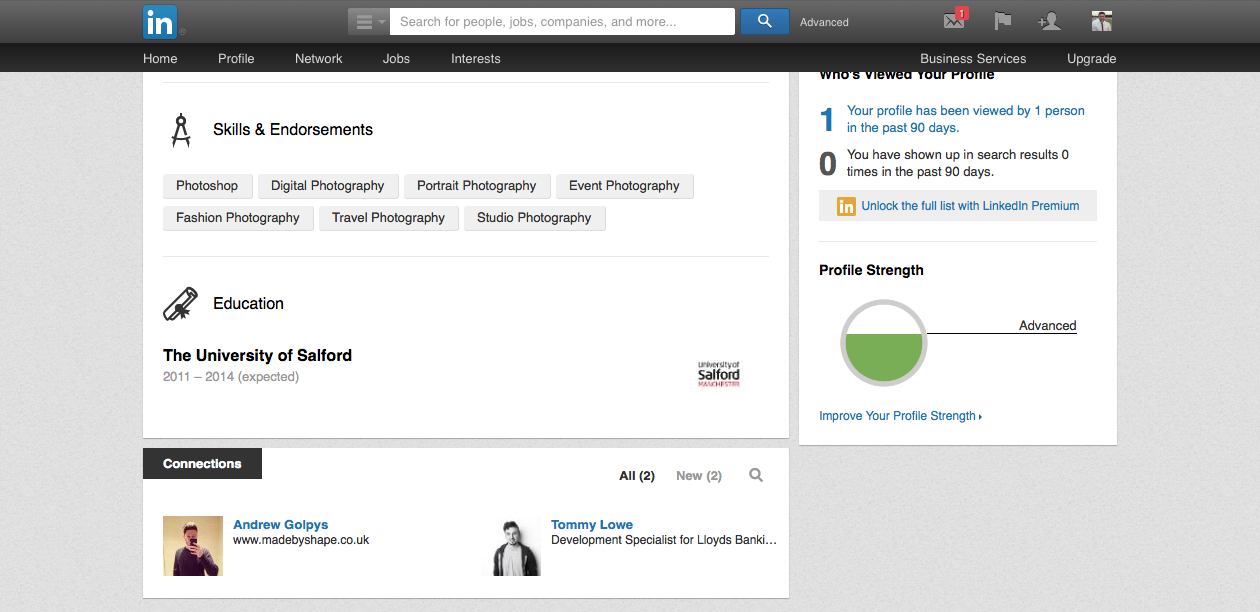
Task: Open the Network menu
Action: tap(319, 58)
